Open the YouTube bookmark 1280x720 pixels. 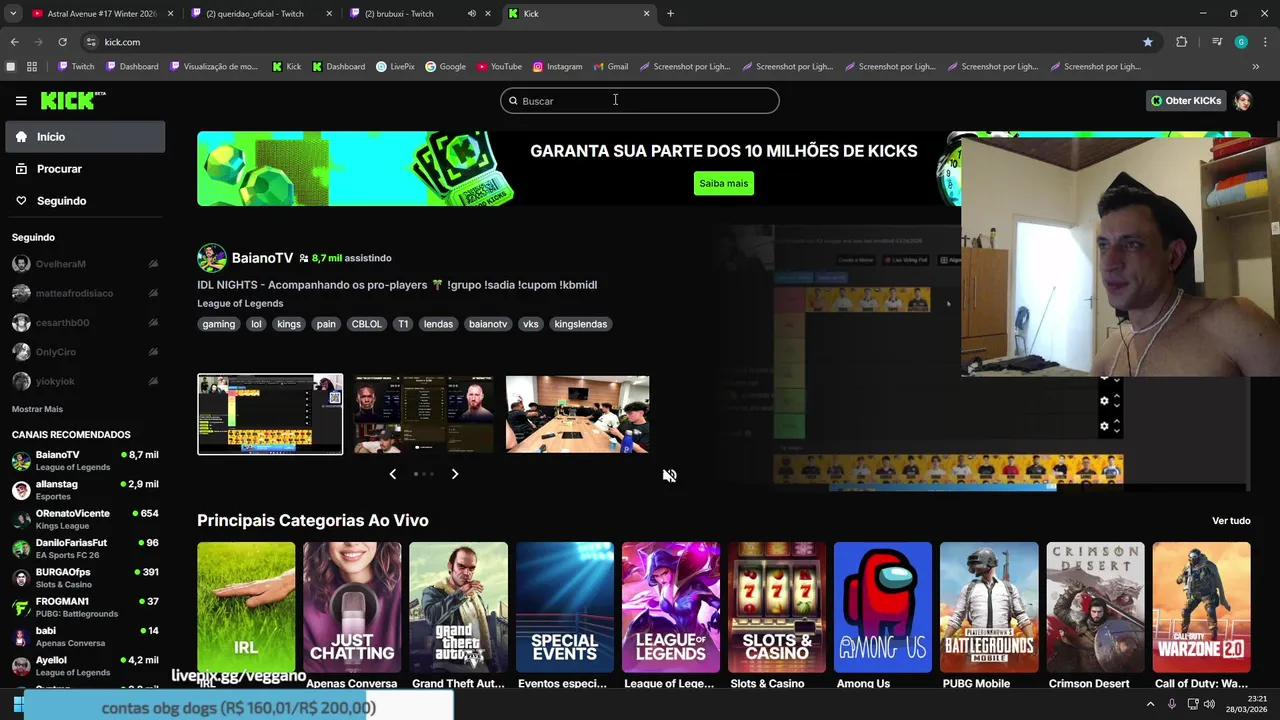(x=499, y=67)
